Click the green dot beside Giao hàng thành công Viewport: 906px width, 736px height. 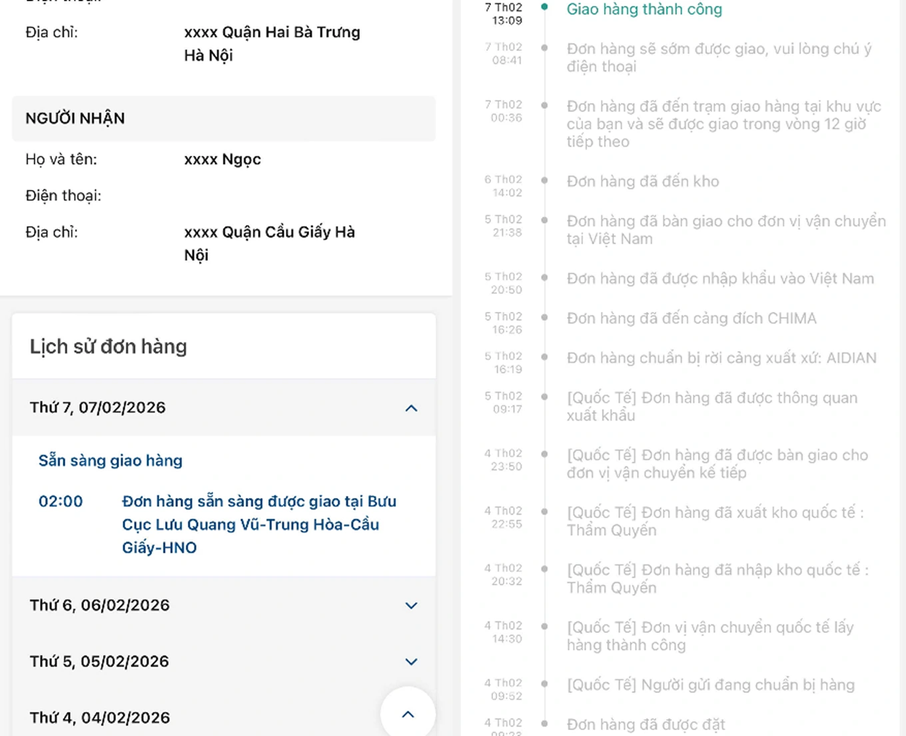[x=544, y=7]
